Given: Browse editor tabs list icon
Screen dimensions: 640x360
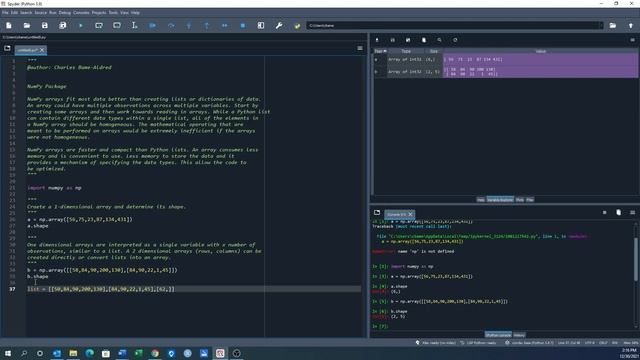Looking at the screenshot, I should [x=7, y=48].
